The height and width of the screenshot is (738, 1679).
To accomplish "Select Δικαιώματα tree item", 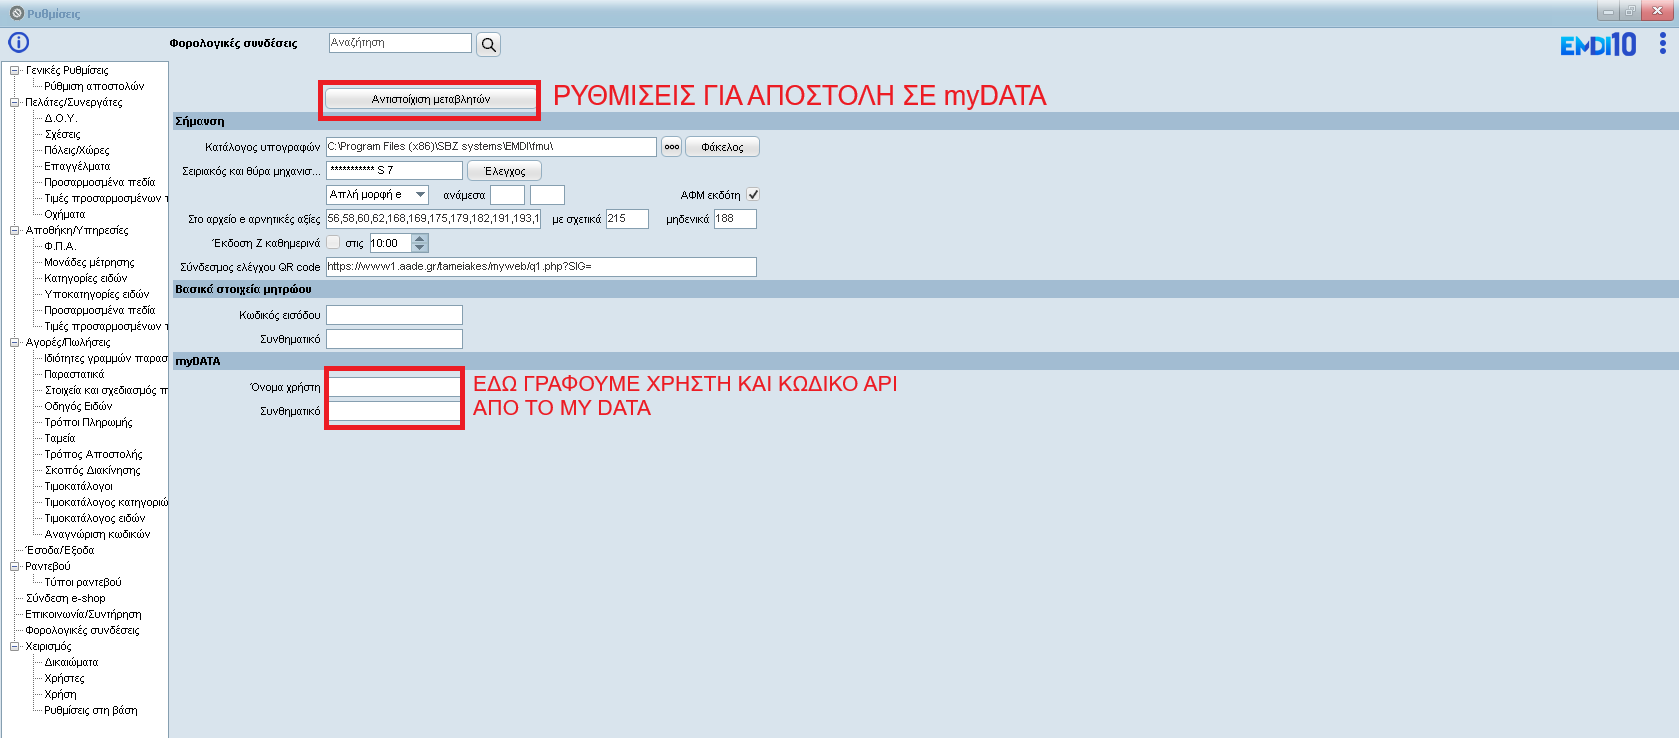I will [x=71, y=662].
